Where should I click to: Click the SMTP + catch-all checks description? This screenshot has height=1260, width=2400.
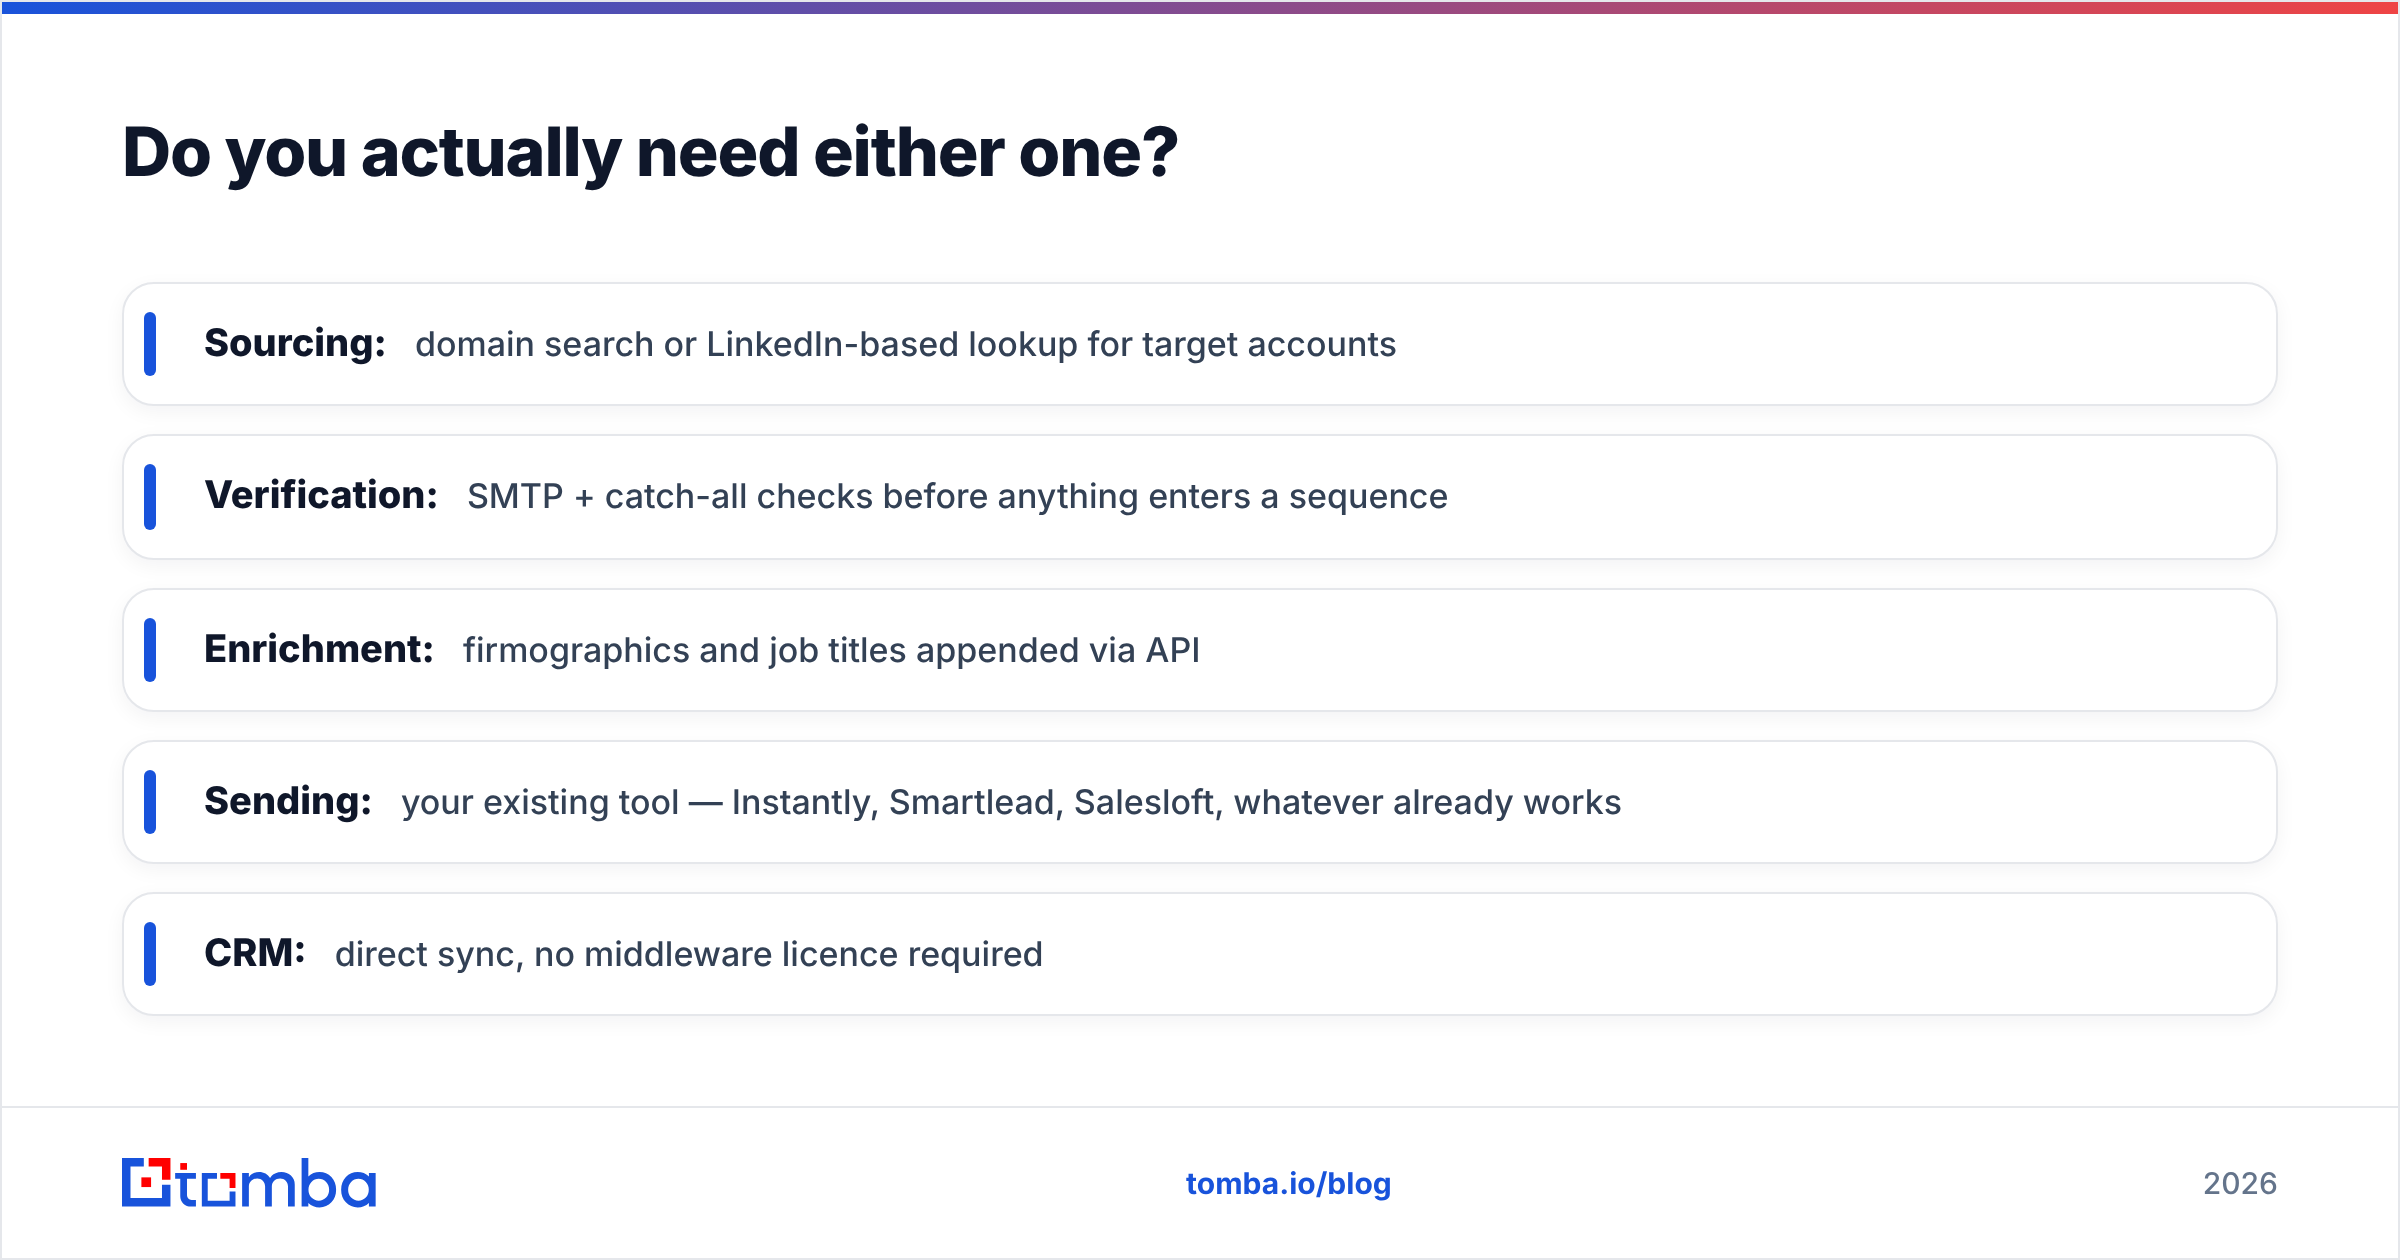click(957, 497)
